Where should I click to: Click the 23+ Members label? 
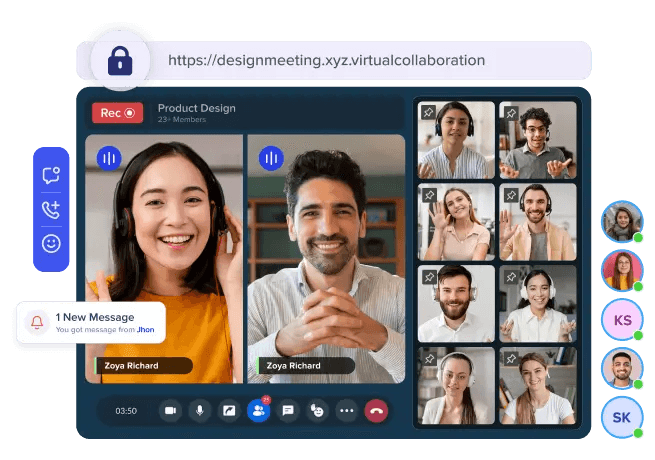[x=182, y=119]
